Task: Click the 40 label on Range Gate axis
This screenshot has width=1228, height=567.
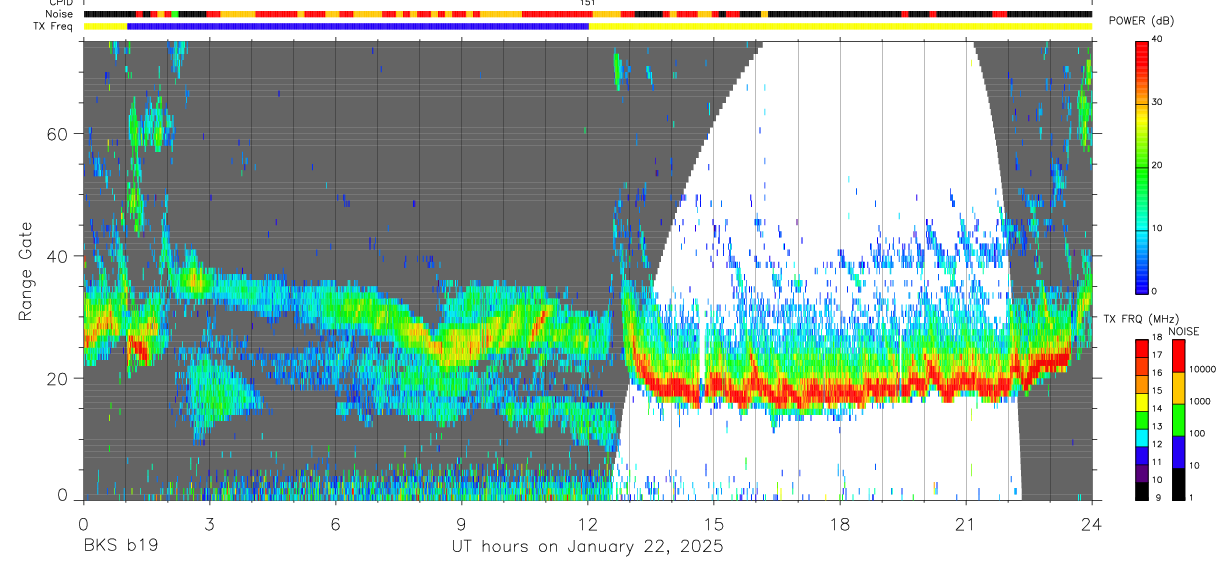Action: [x=59, y=256]
